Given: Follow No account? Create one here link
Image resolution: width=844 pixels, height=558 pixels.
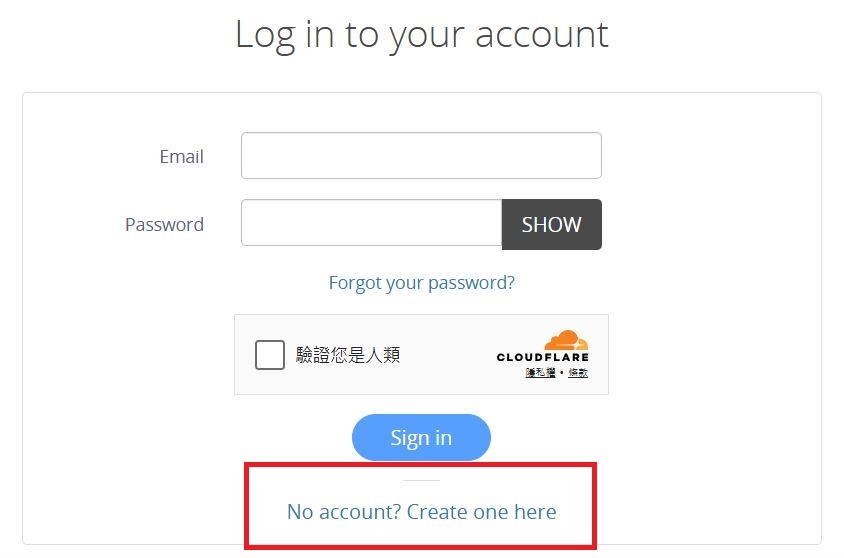Looking at the screenshot, I should tap(421, 512).
